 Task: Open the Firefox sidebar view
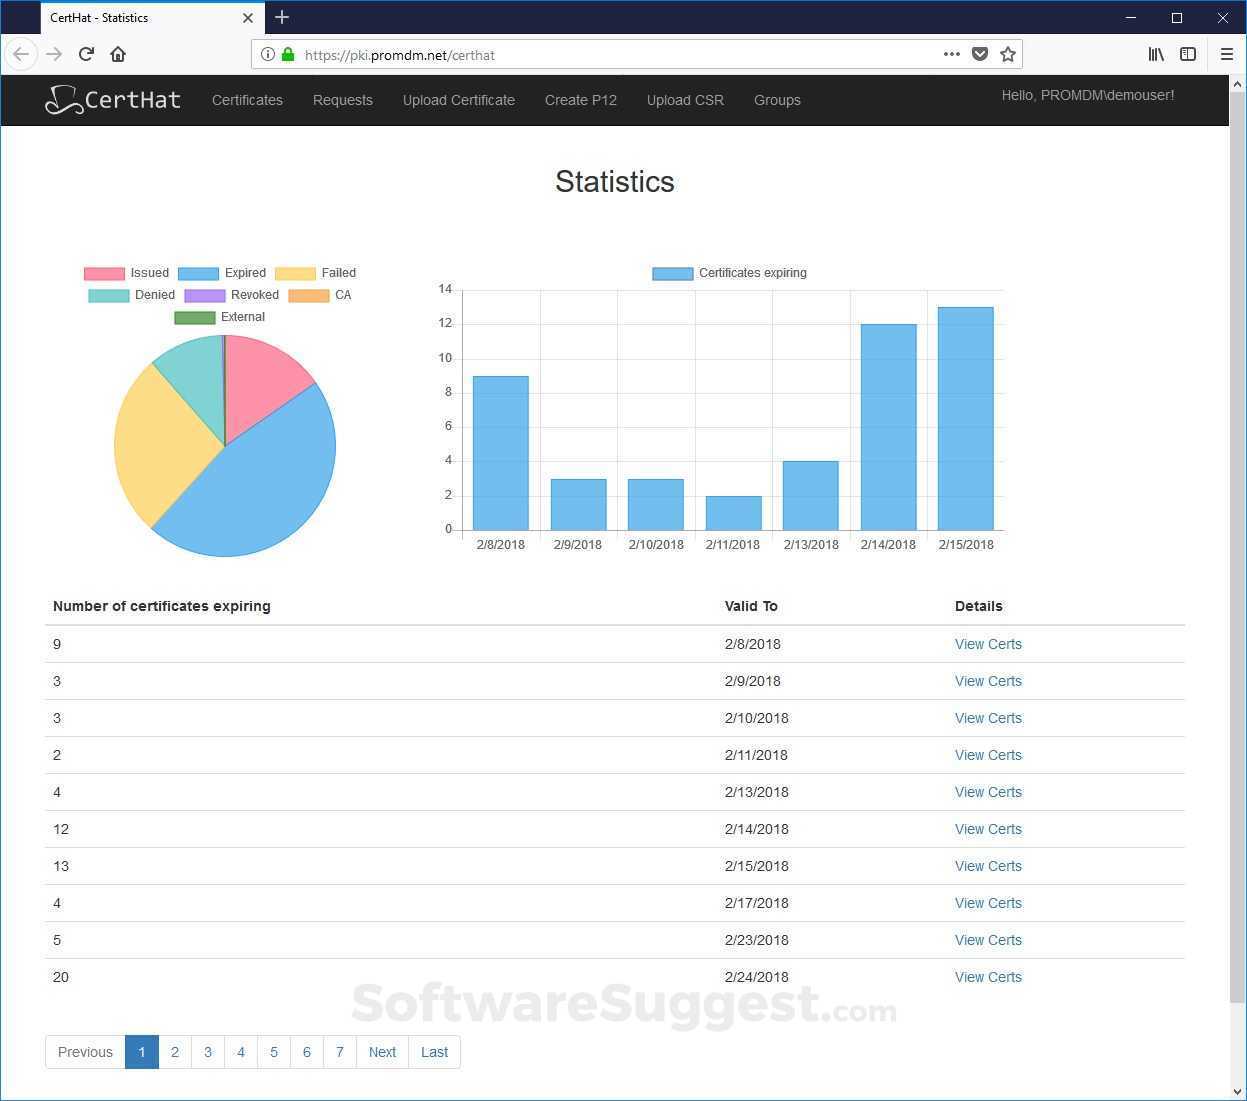1188,55
